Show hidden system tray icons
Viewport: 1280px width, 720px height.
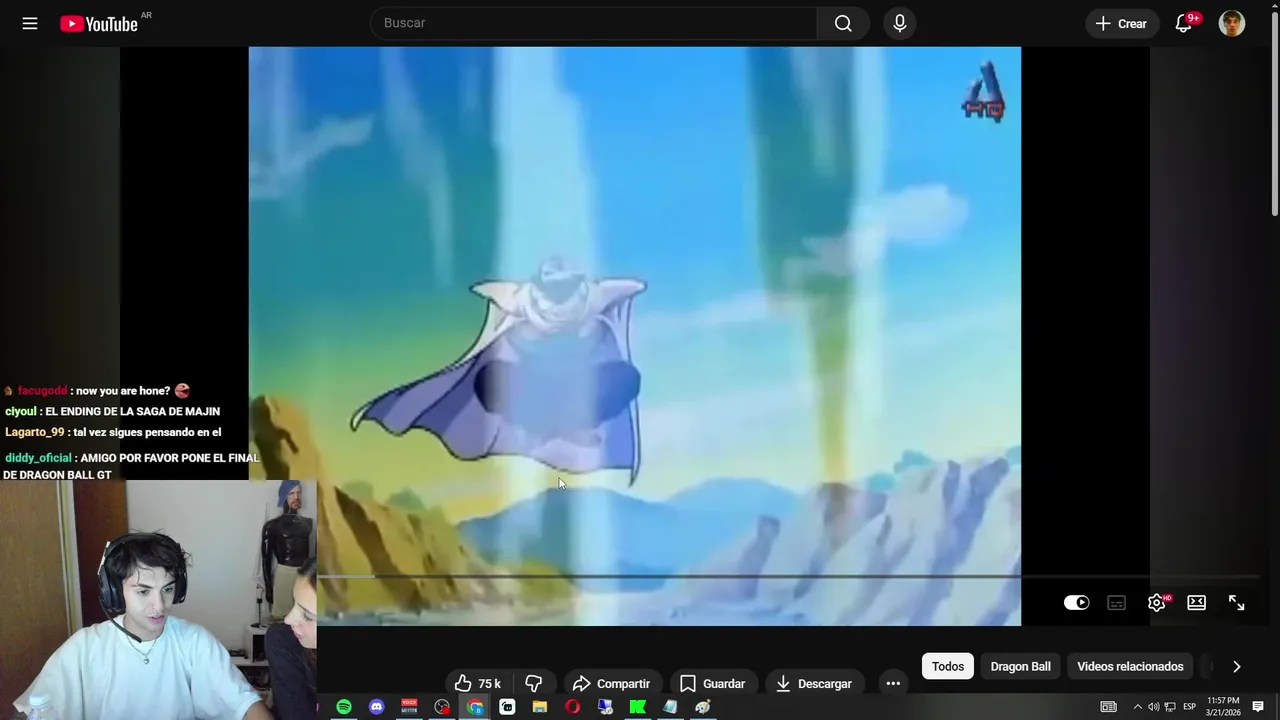tap(1137, 707)
